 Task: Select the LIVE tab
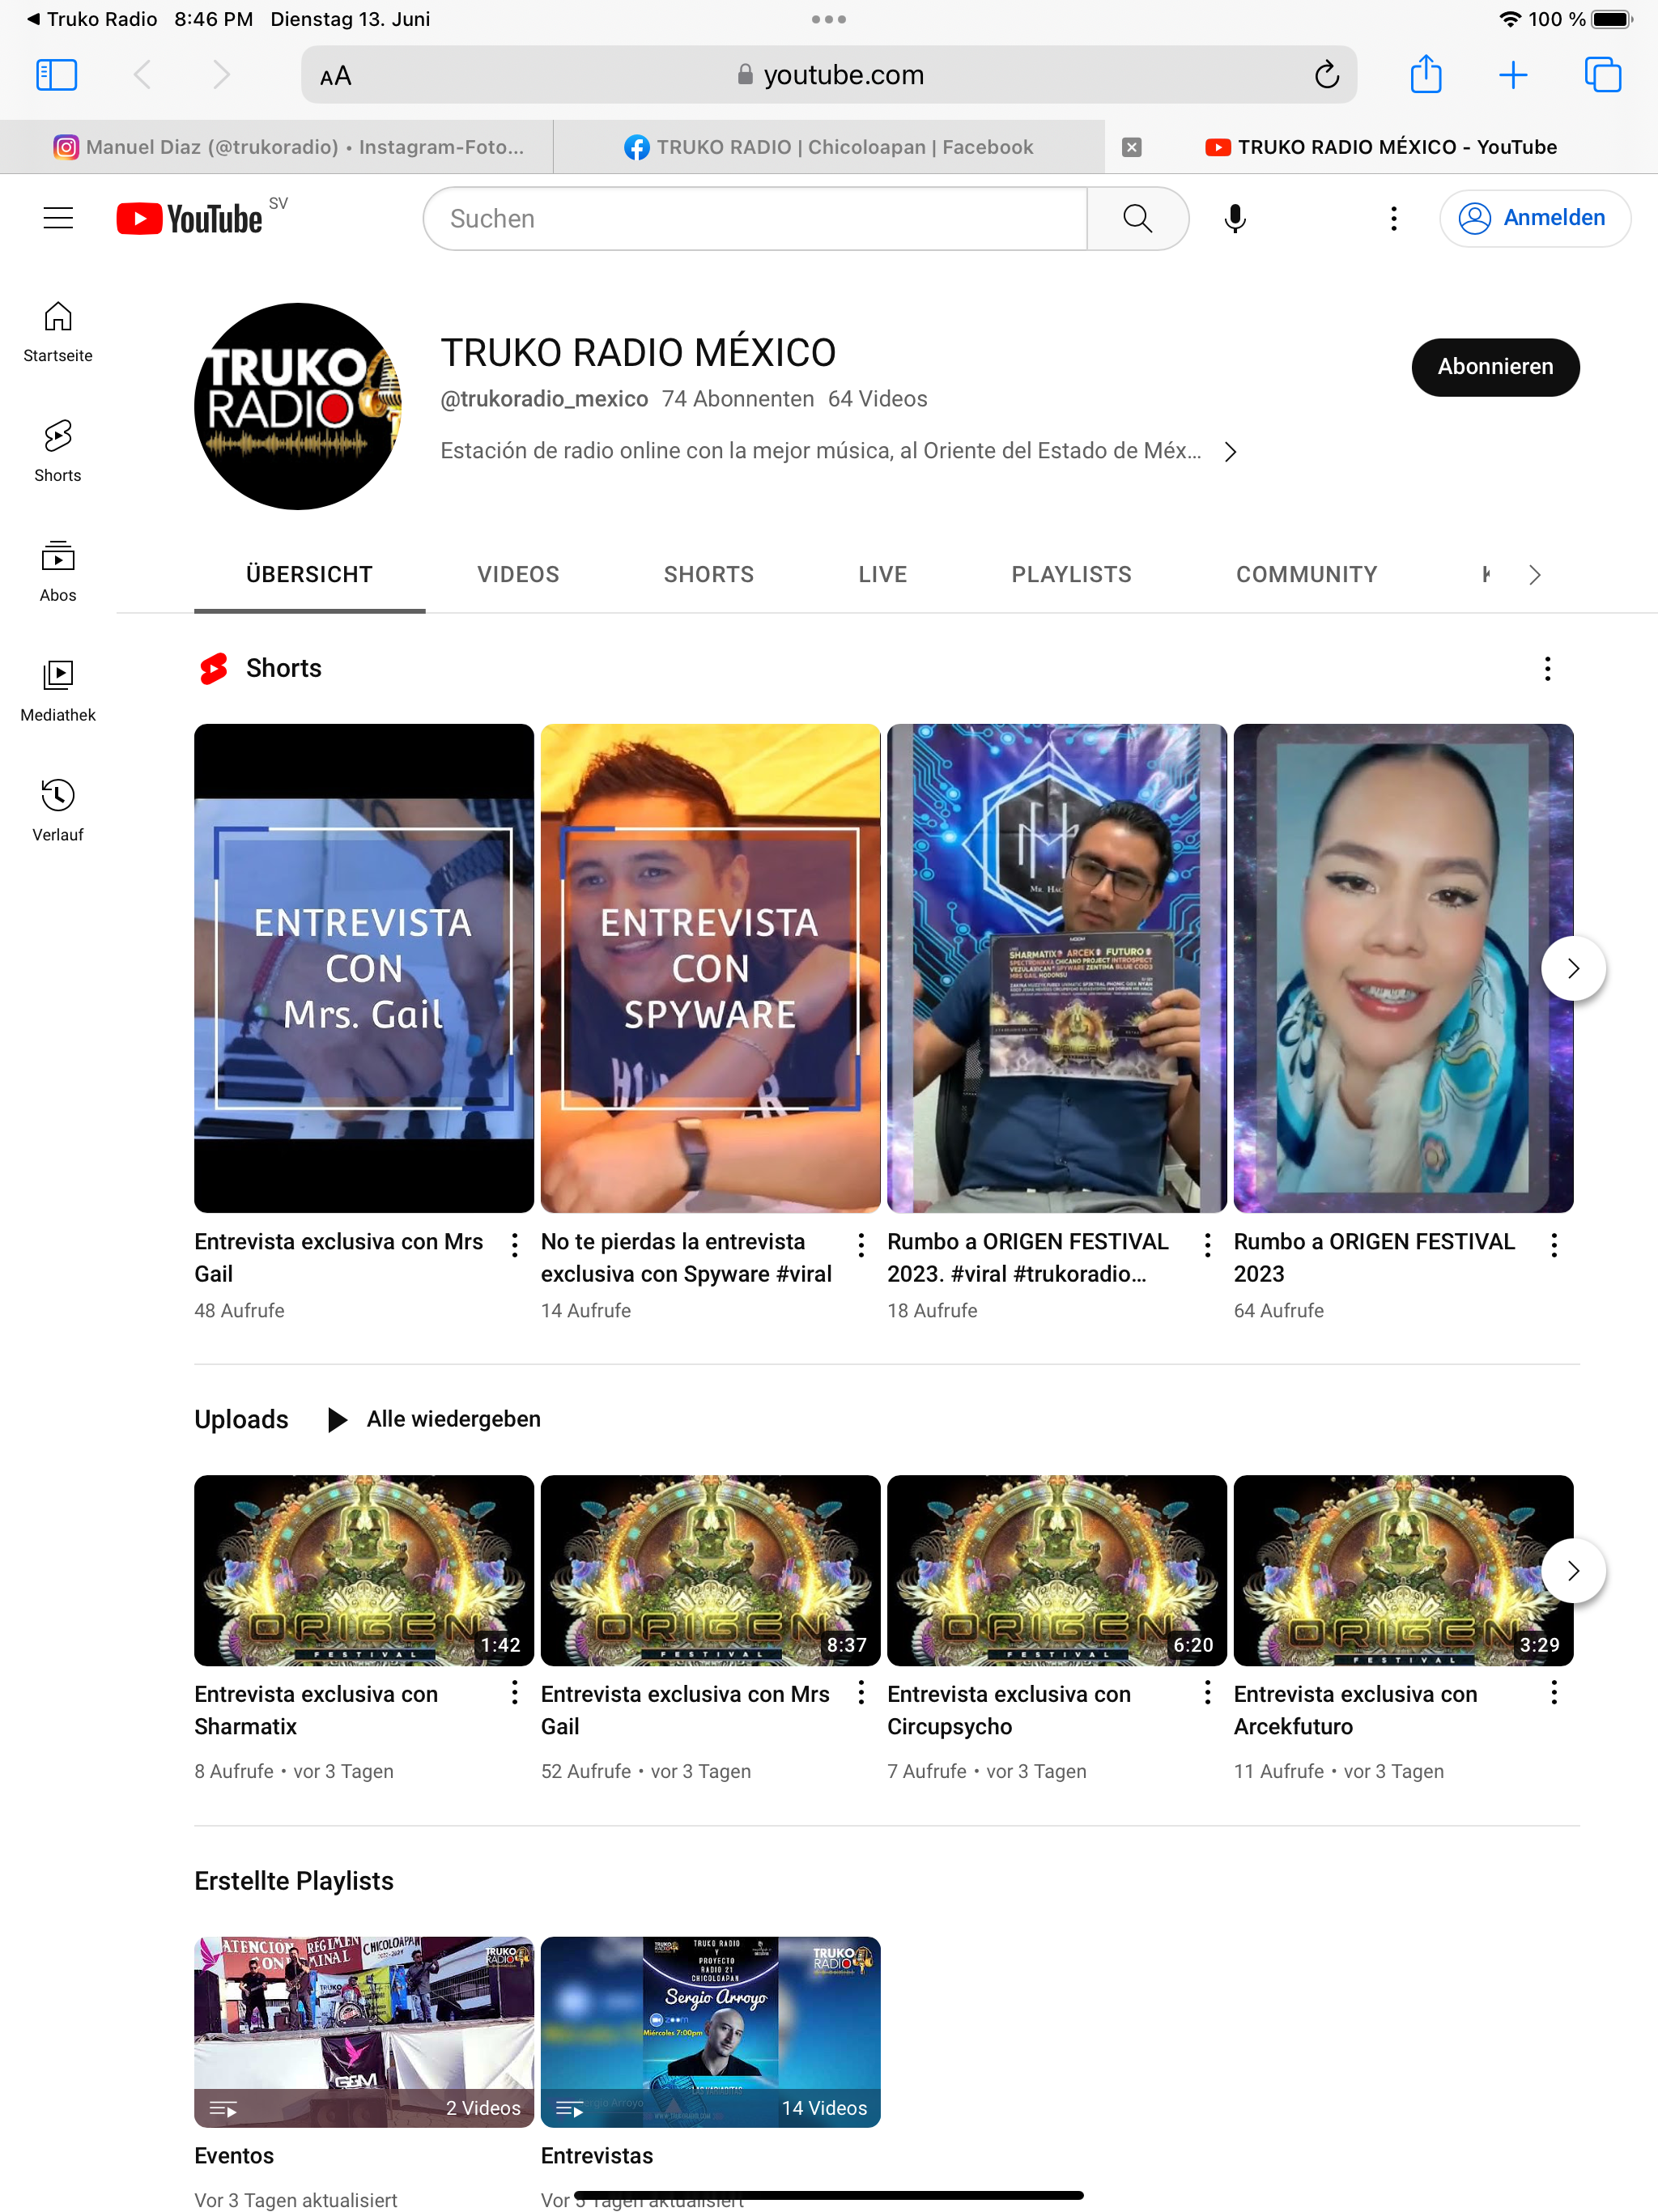coord(882,575)
